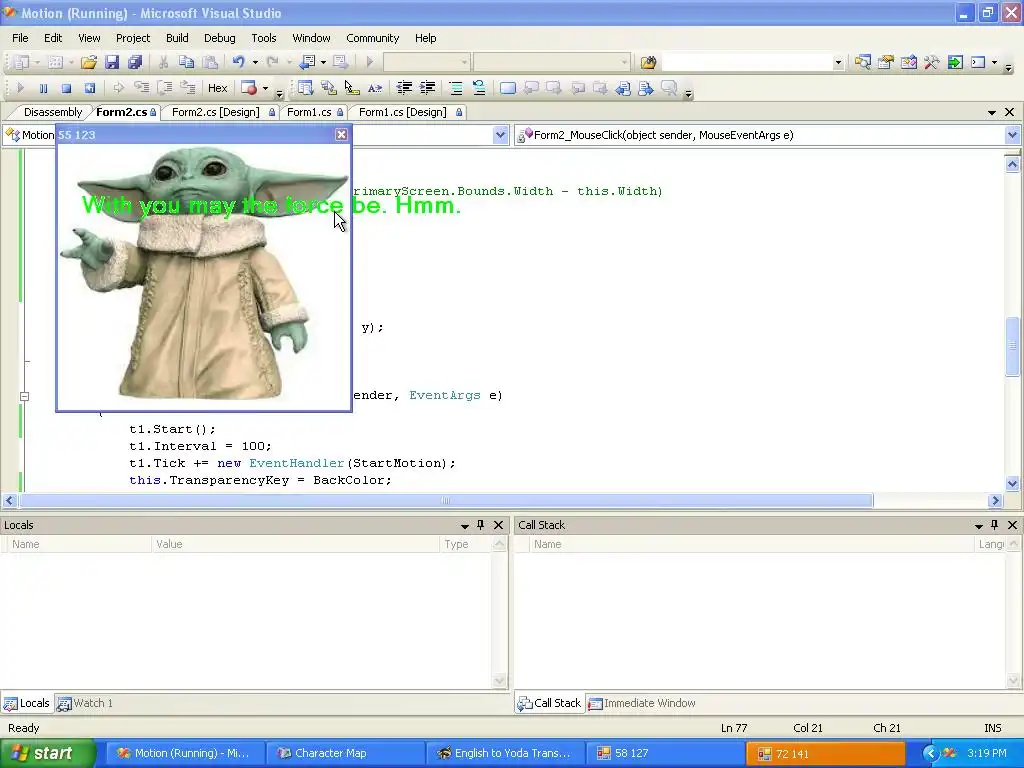Click the Copy toolbar icon
The height and width of the screenshot is (768, 1024).
187,62
